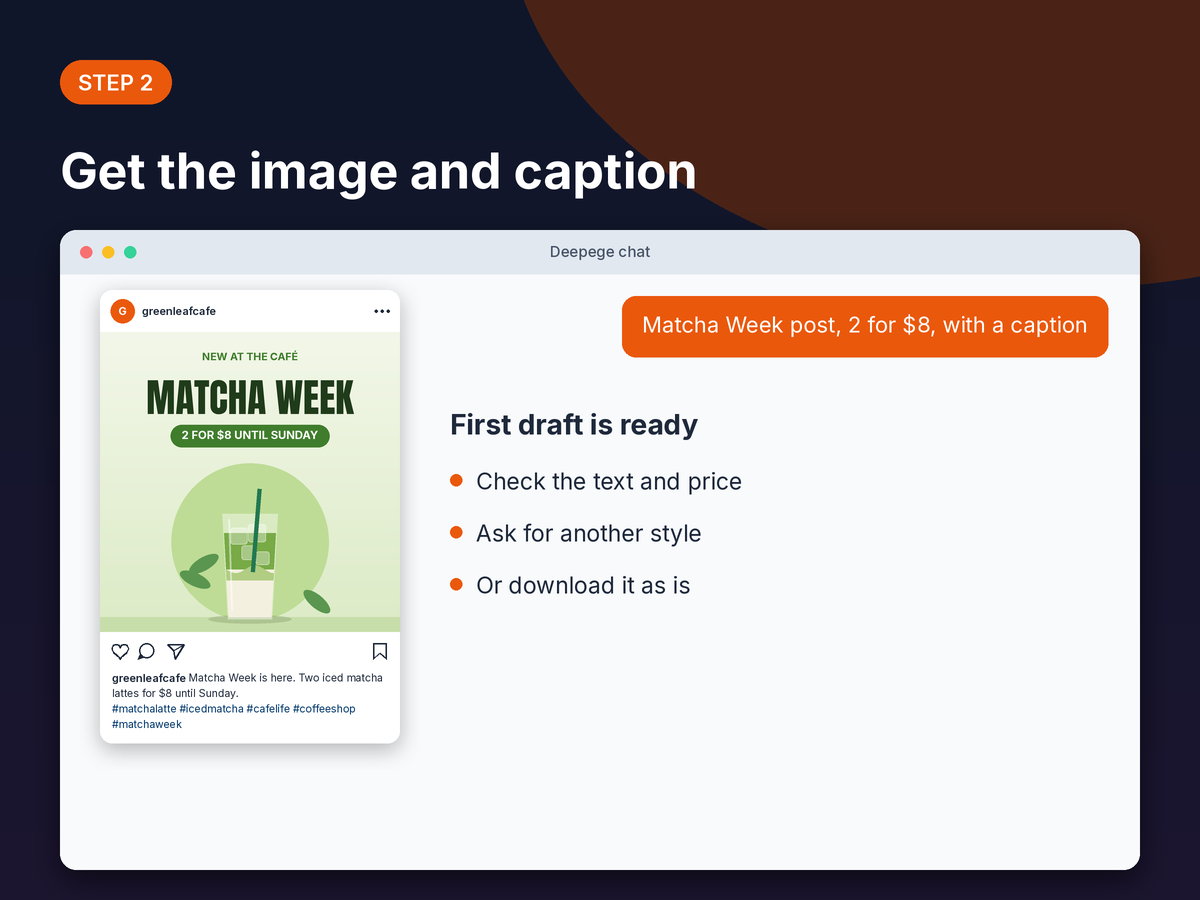Click the orange G profile avatar
This screenshot has width=1200, height=900.
pos(122,311)
